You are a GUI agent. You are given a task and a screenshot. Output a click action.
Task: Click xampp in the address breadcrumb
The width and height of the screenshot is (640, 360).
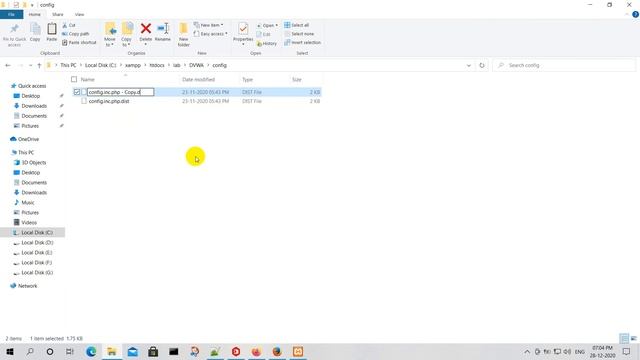click(x=133, y=65)
